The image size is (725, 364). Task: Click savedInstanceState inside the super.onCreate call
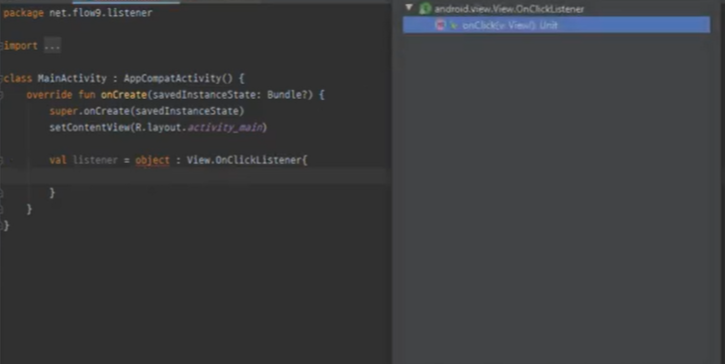187,111
